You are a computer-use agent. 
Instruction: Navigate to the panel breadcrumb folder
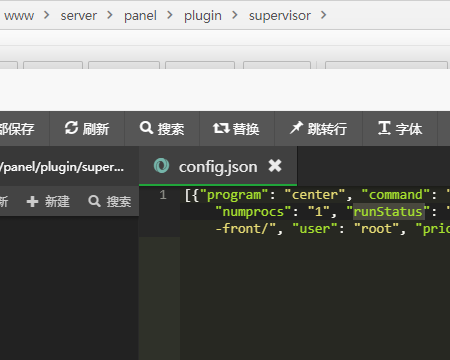140,16
